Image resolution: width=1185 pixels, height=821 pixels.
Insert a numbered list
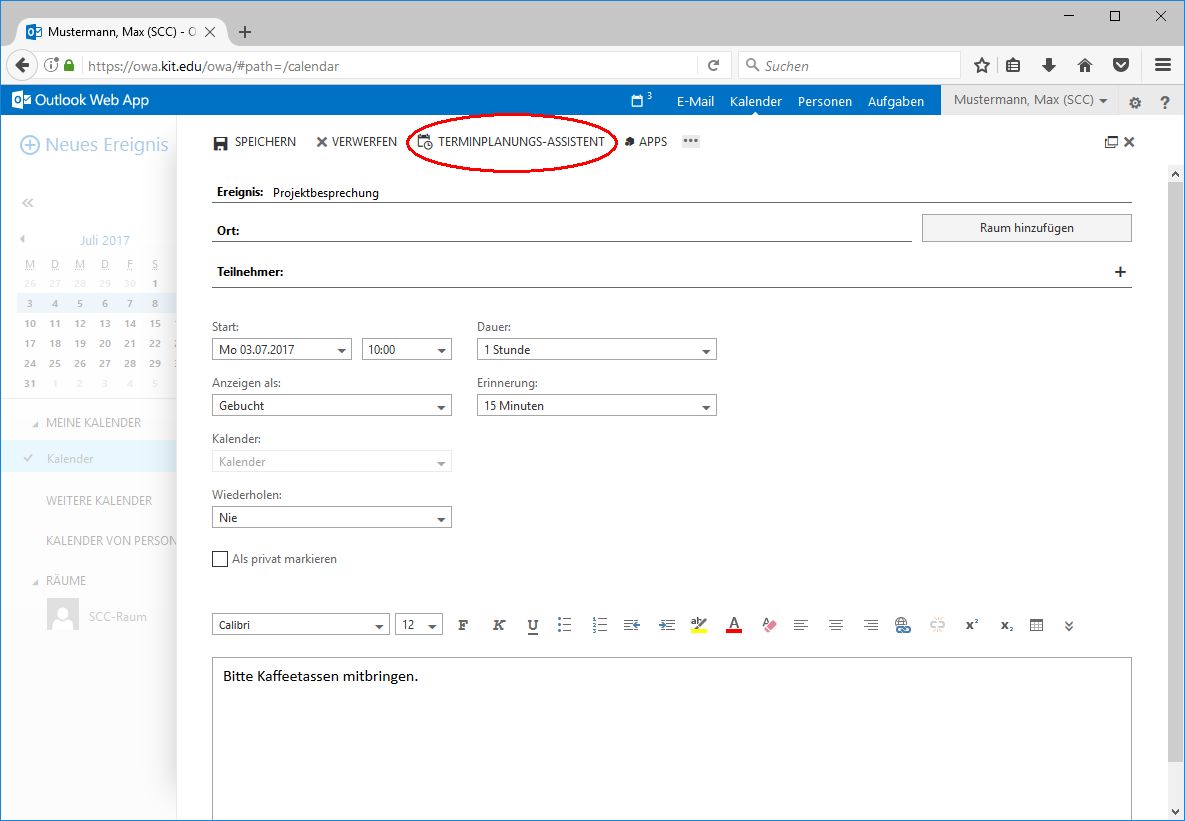[x=600, y=625]
